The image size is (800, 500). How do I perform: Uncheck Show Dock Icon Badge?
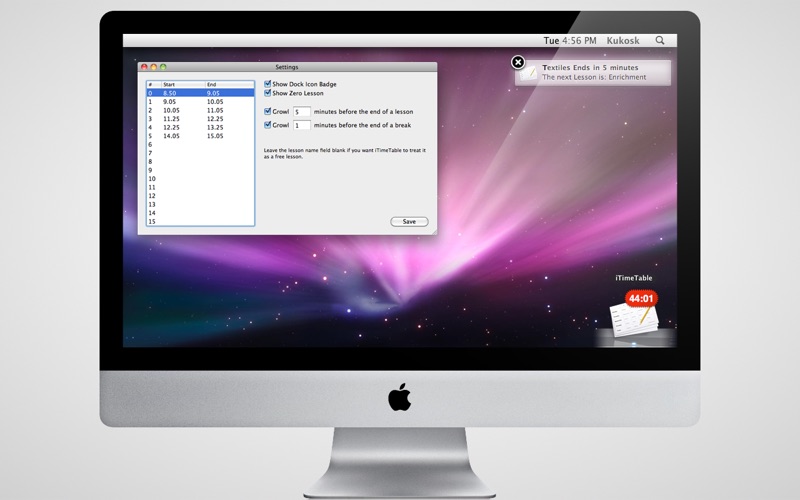click(267, 84)
